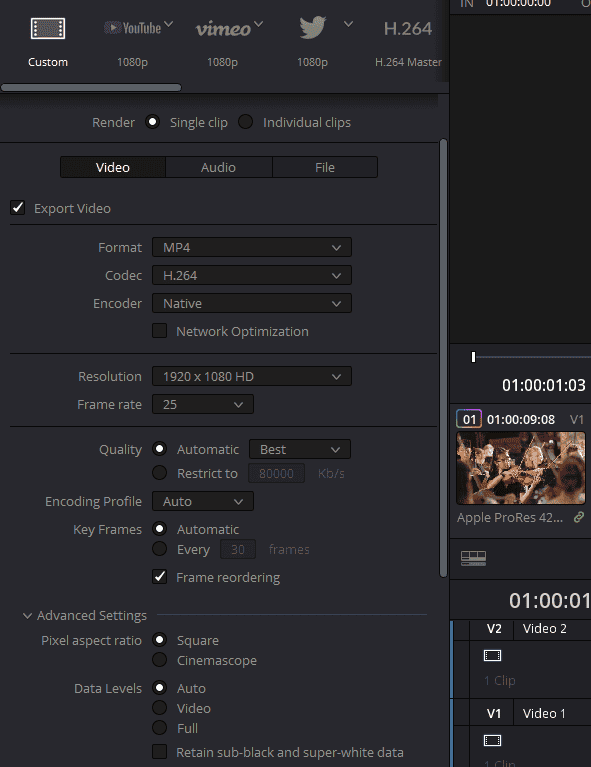
Task: Select Automatic key frames option
Action: (x=159, y=529)
